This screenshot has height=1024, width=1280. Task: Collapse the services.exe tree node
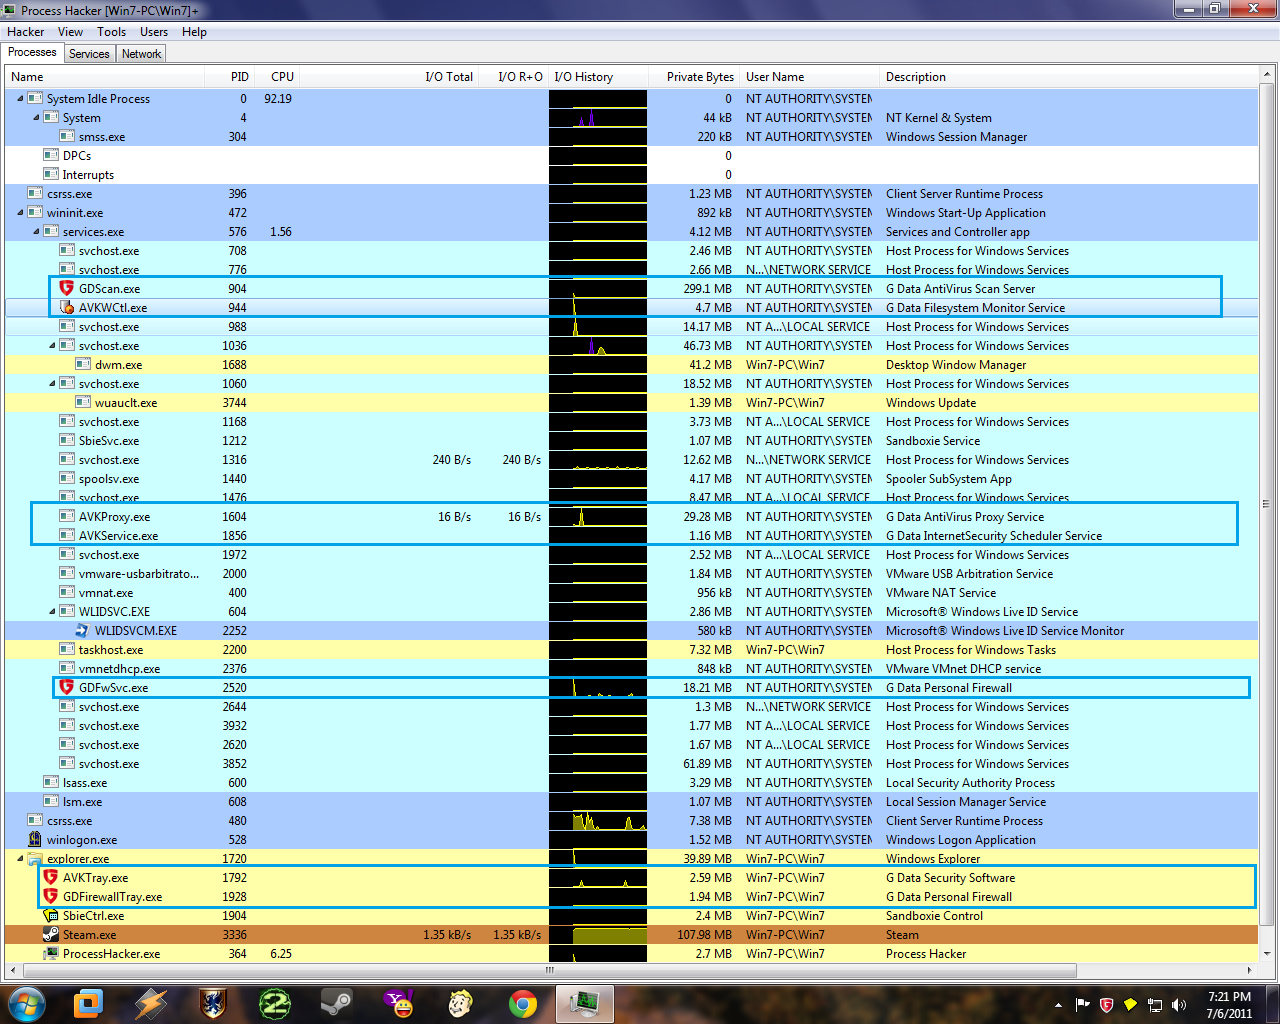pyautogui.click(x=36, y=231)
